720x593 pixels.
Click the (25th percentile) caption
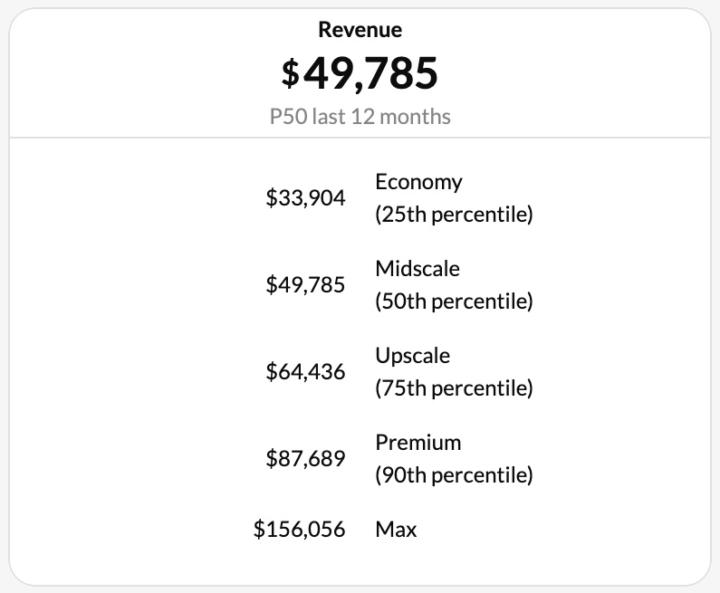click(x=453, y=214)
